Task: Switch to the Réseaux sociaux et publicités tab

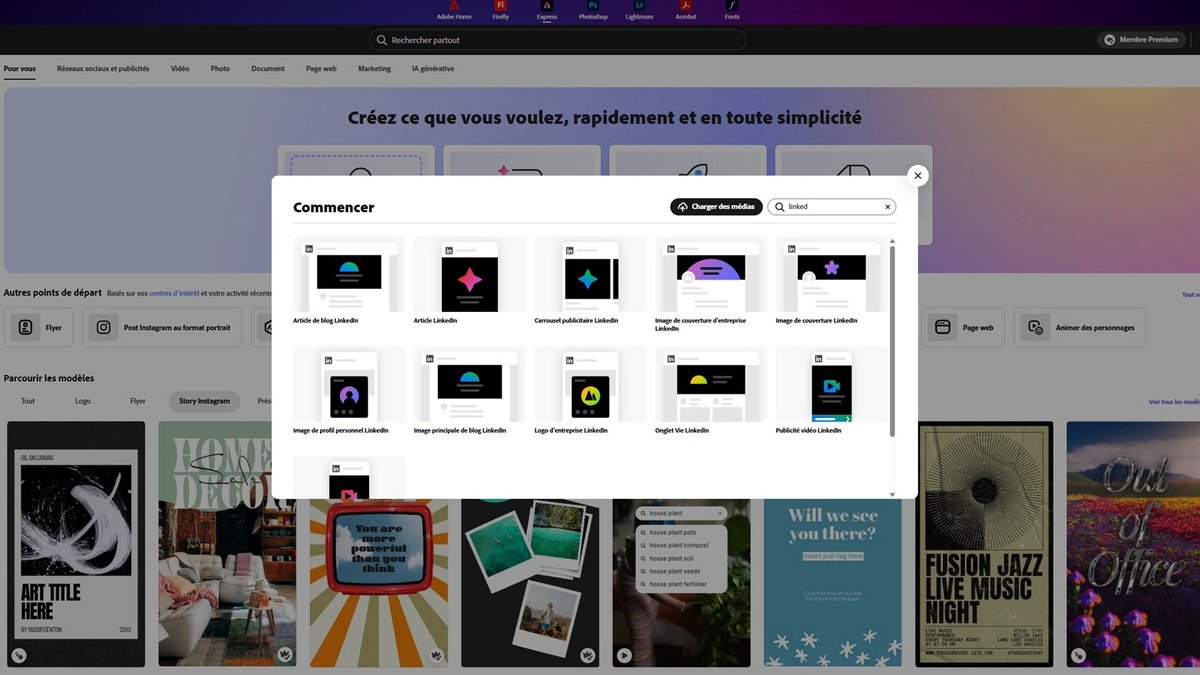Action: point(103,69)
